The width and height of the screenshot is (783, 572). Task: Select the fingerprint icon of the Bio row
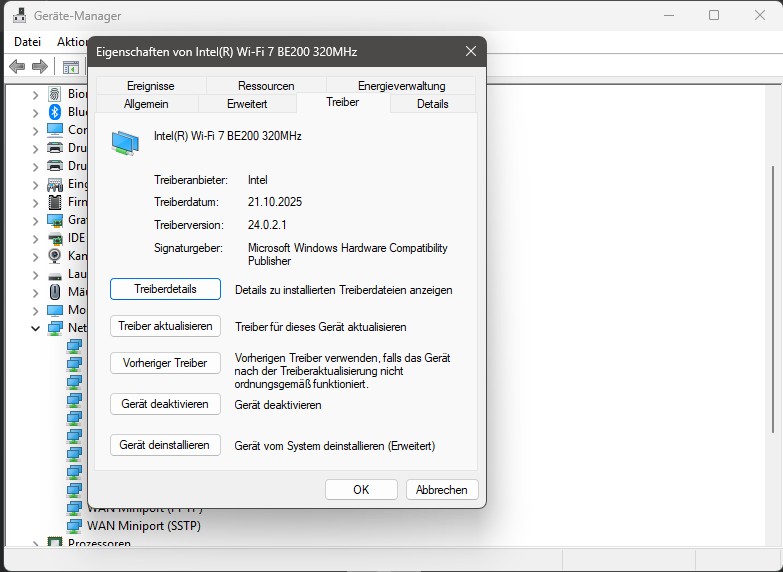coord(54,93)
